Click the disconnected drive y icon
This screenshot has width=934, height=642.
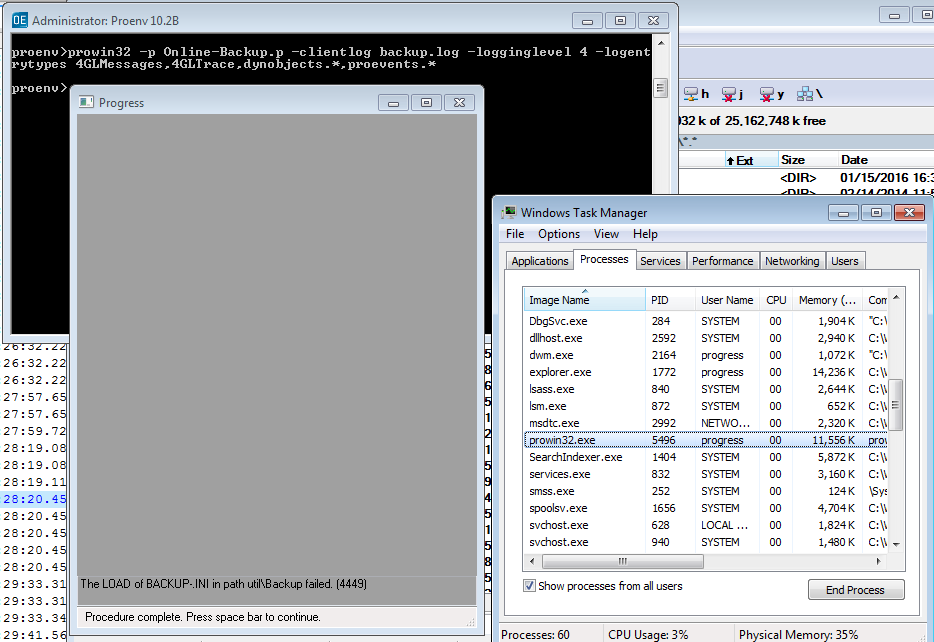[x=767, y=94]
